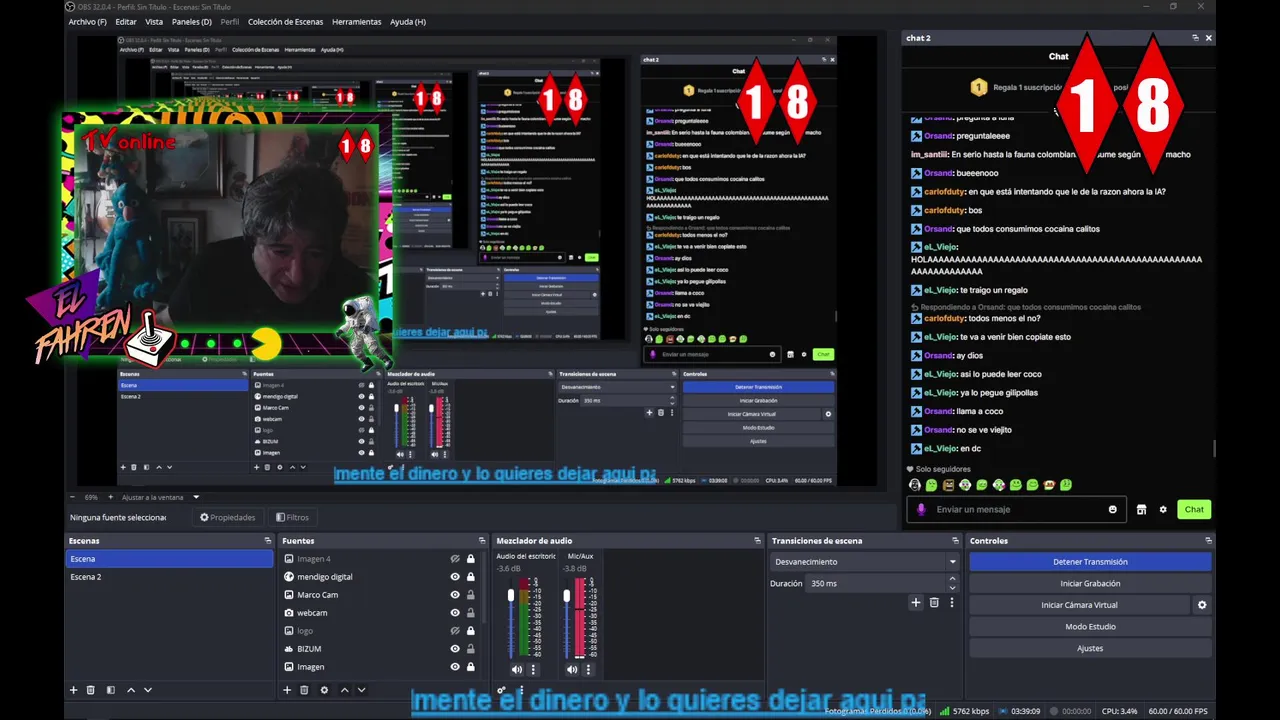The height and width of the screenshot is (720, 1280).
Task: Open Colección de Escenas menu
Action: click(x=286, y=22)
